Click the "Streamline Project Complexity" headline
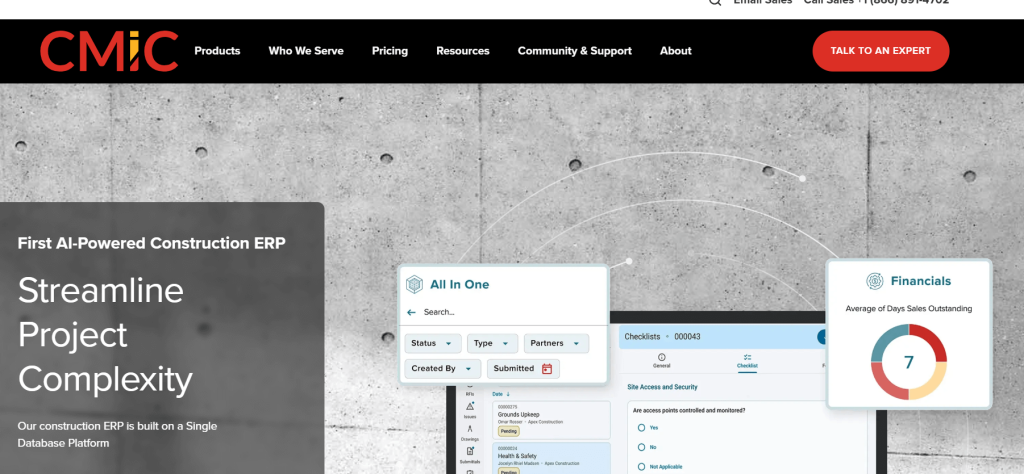This screenshot has height=474, width=1024. (x=105, y=334)
